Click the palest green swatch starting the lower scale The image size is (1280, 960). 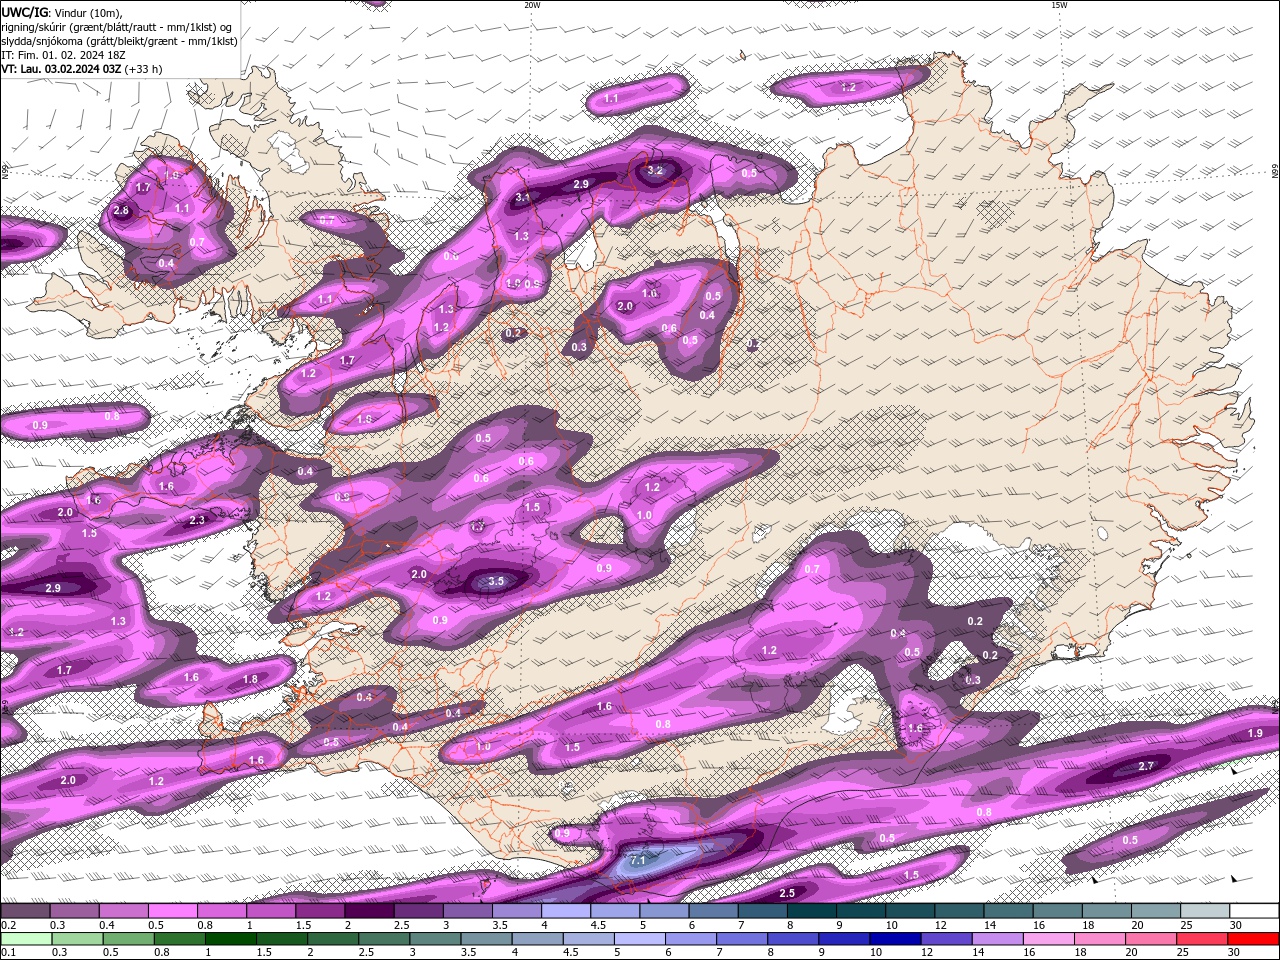[26, 938]
